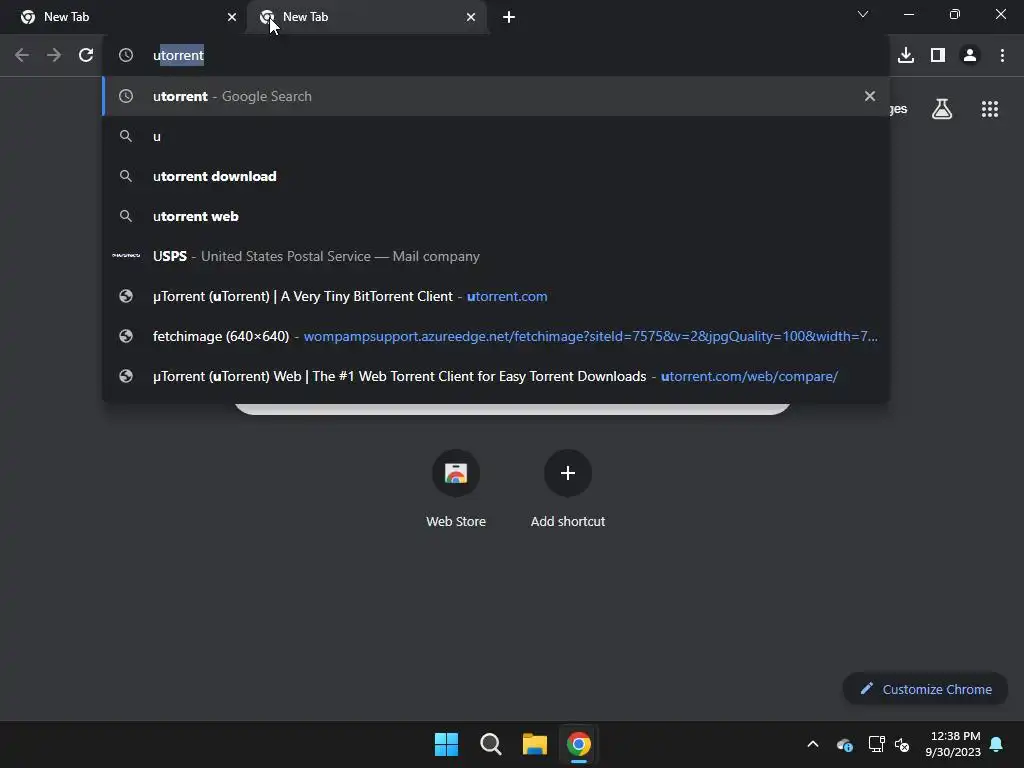Screen dimensions: 1024x768
Task: Open Chrome three-dot menu
Action: tap(1002, 56)
